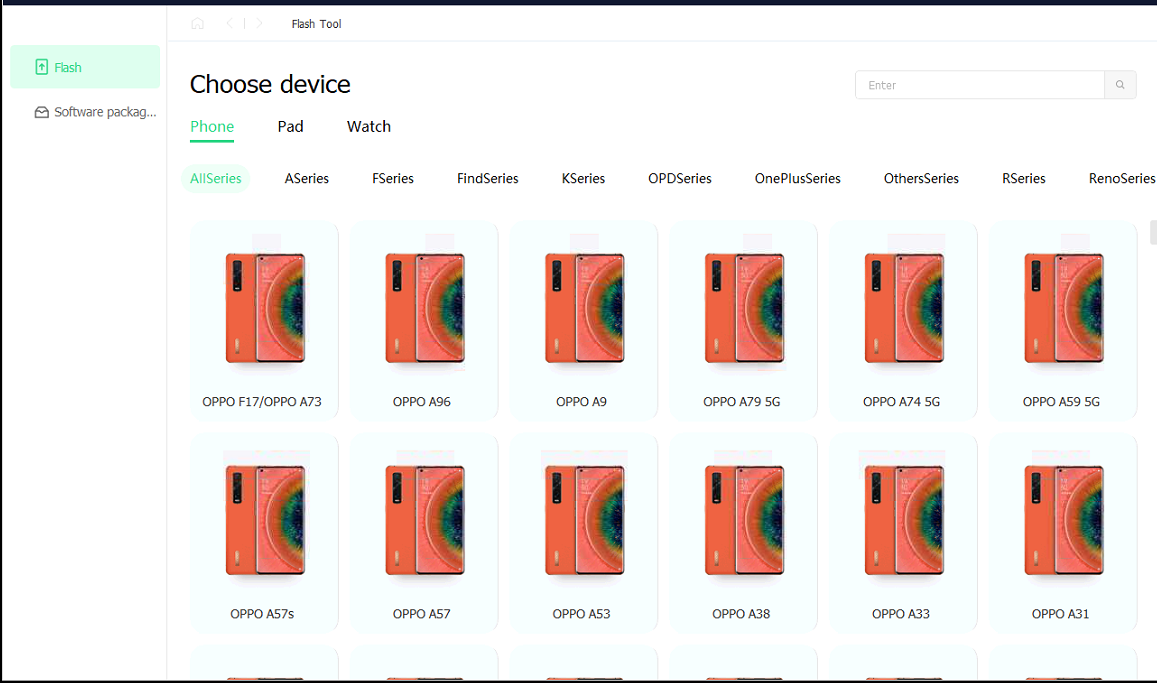Choose the OPPO A31 device image
Image resolution: width=1157 pixels, height=683 pixels.
tap(1063, 520)
